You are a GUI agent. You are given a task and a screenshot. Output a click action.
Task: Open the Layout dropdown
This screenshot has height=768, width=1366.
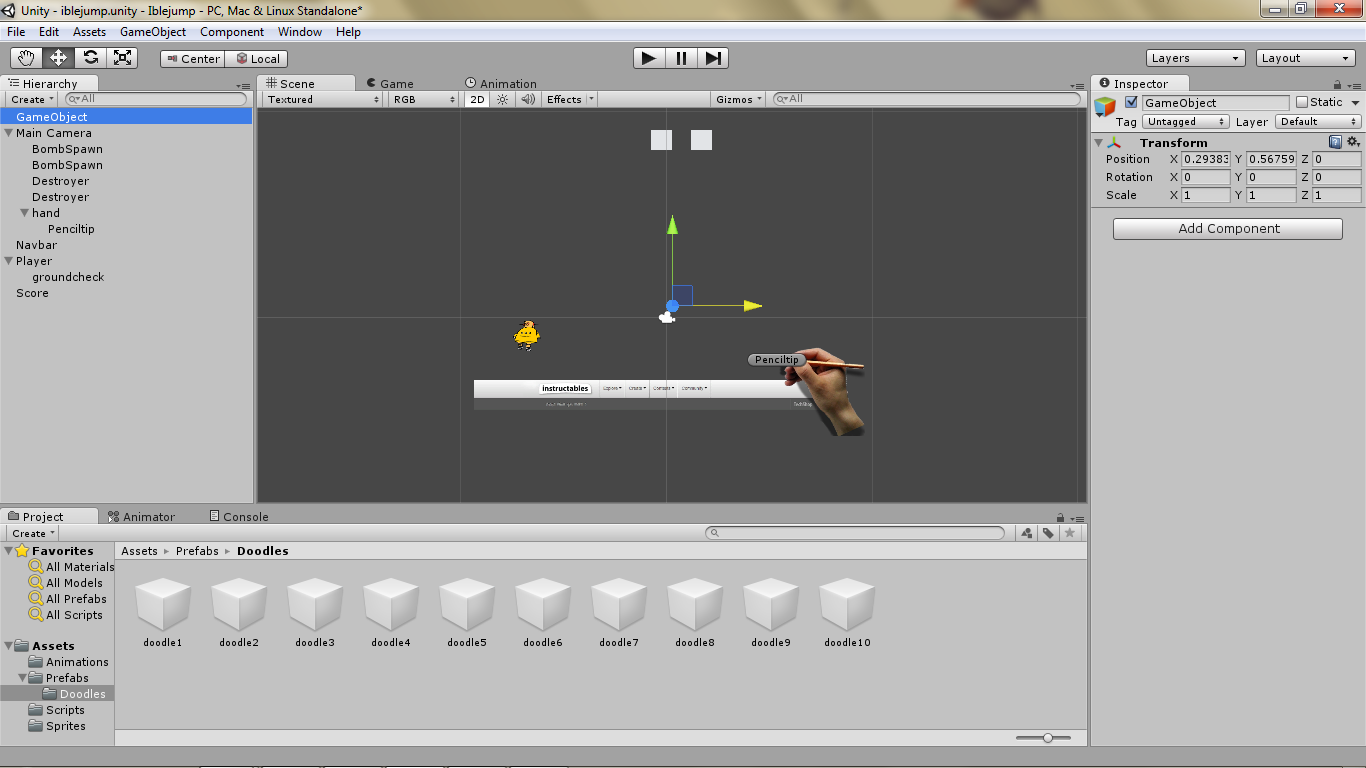coord(1306,58)
